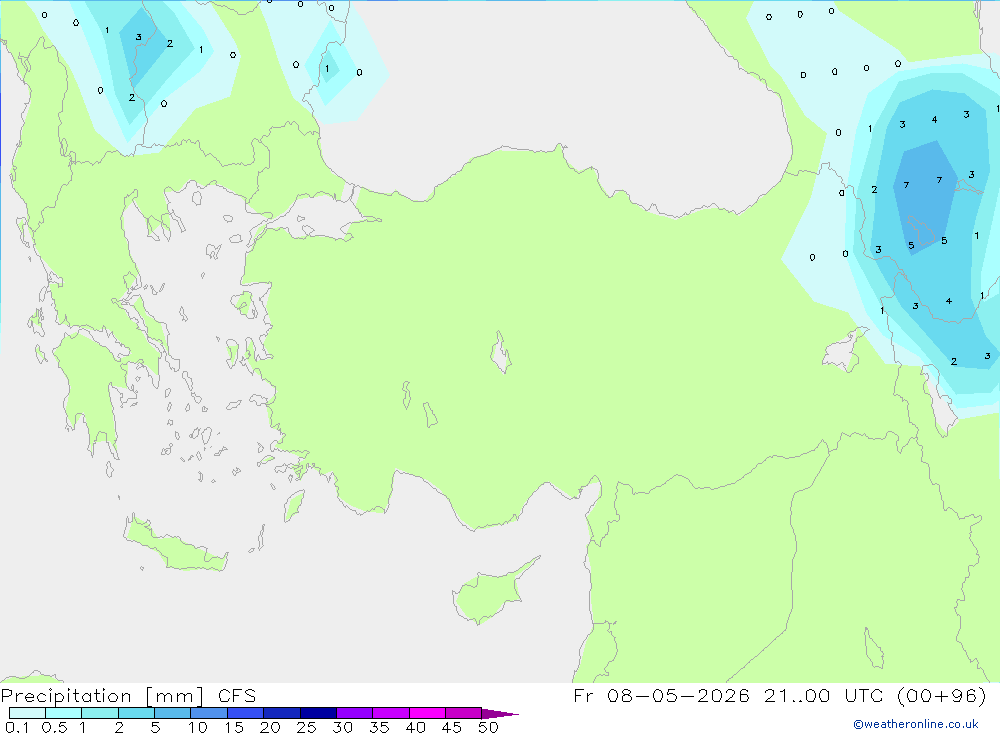Select the 40–45 mm magenta legend swatch

[427, 713]
